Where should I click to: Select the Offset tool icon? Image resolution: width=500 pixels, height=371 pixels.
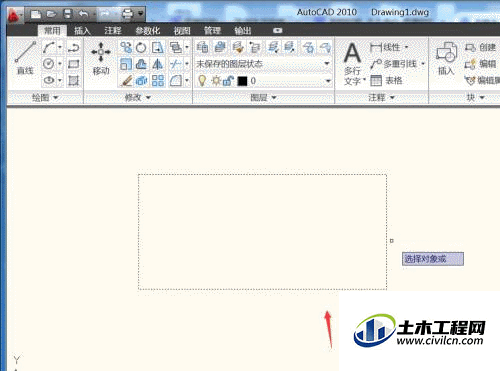[x=141, y=64]
